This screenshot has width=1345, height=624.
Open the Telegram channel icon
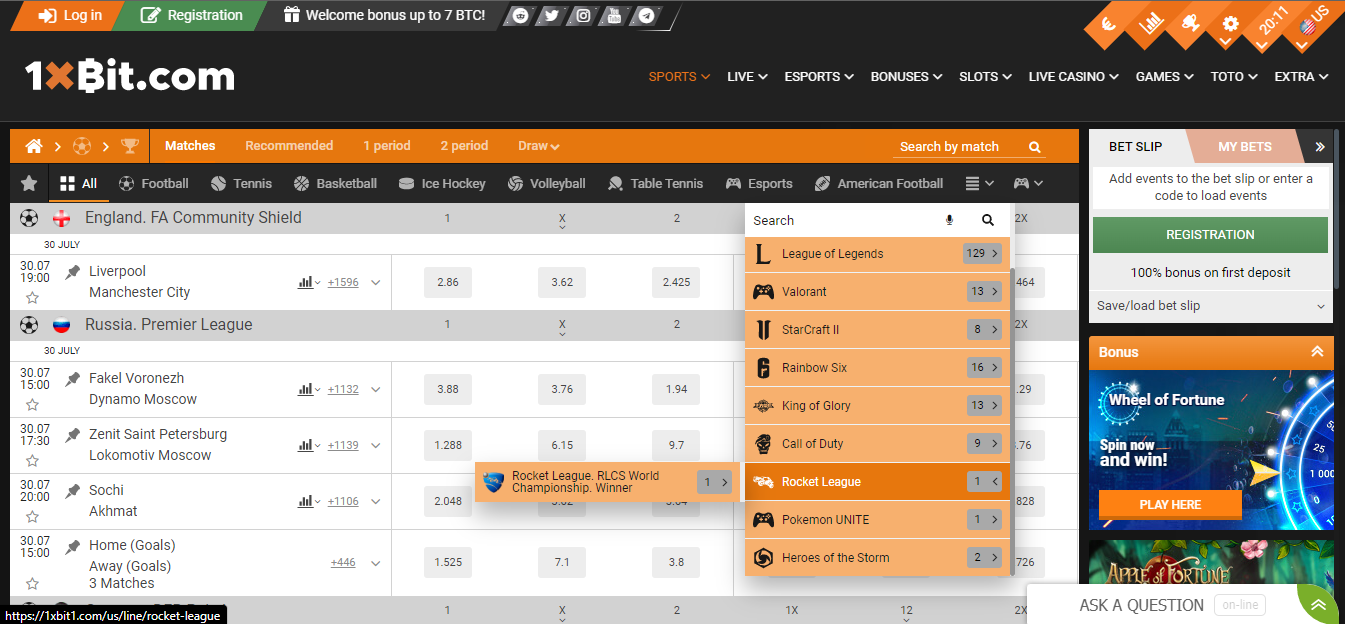coord(647,16)
